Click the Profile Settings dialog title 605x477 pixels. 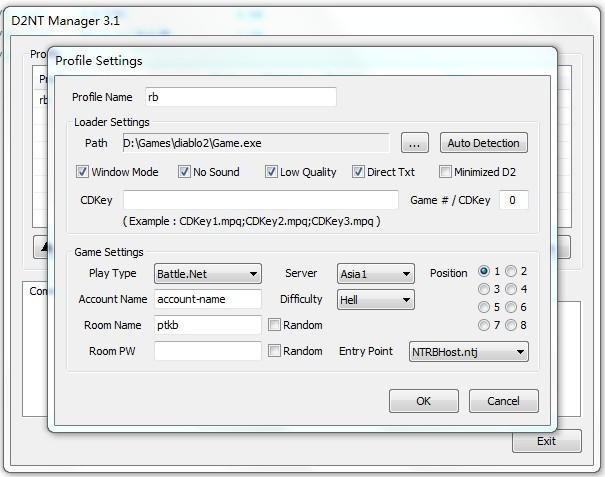(x=99, y=61)
